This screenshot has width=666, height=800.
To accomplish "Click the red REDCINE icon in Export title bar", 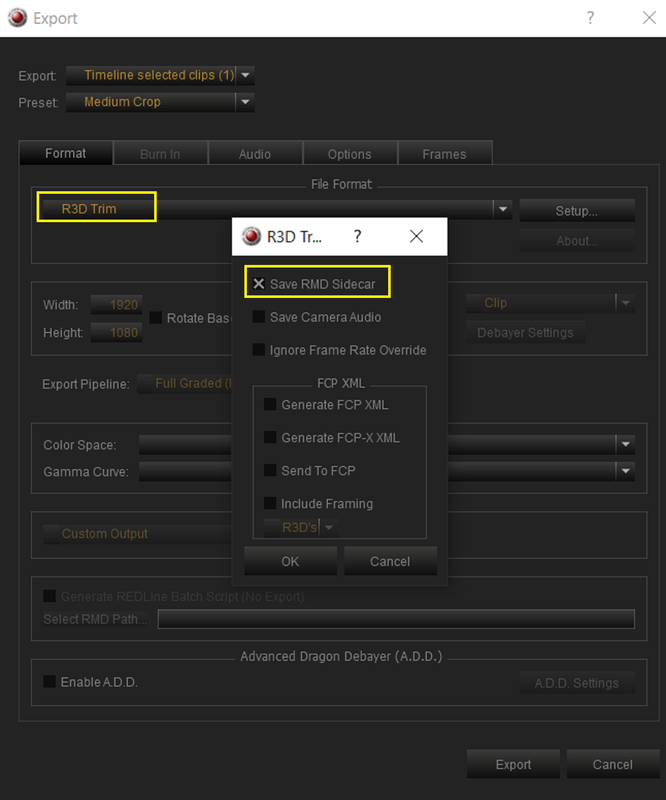I will [17, 18].
